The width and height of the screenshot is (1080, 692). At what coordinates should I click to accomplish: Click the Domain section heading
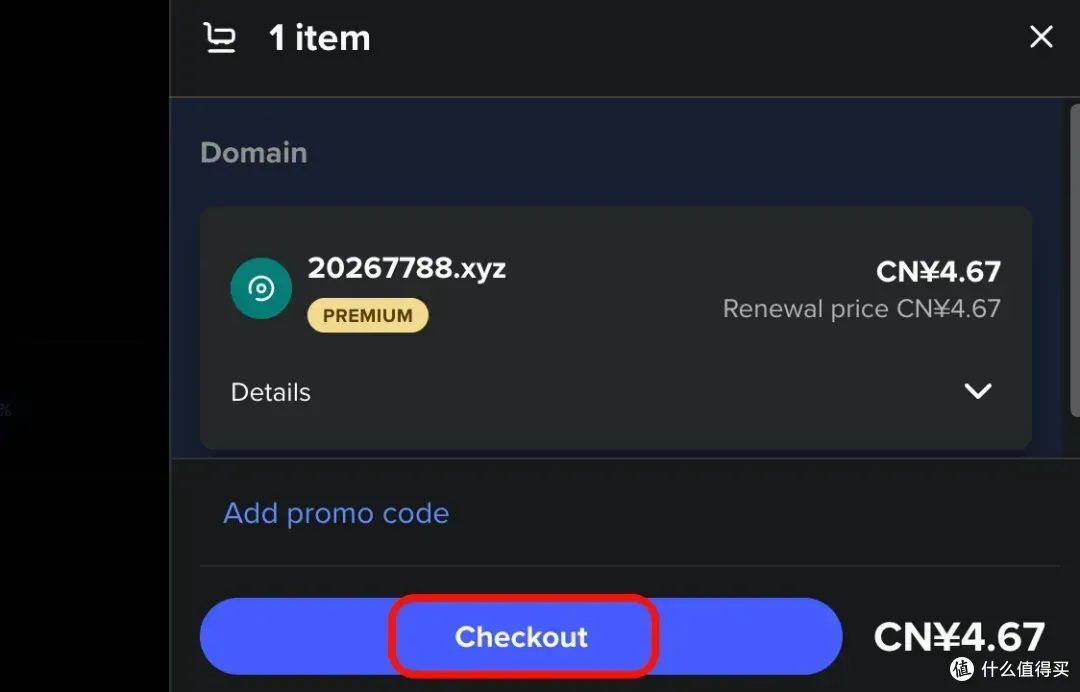coord(254,153)
